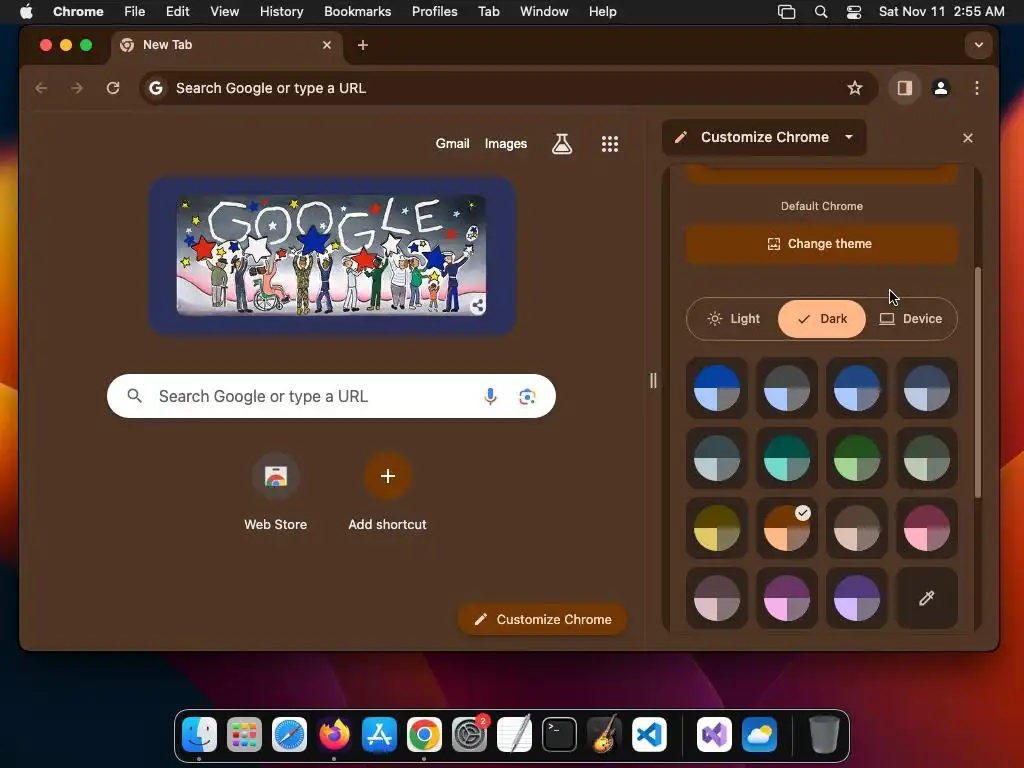Click the Change theme button
1024x768 pixels.
point(822,244)
